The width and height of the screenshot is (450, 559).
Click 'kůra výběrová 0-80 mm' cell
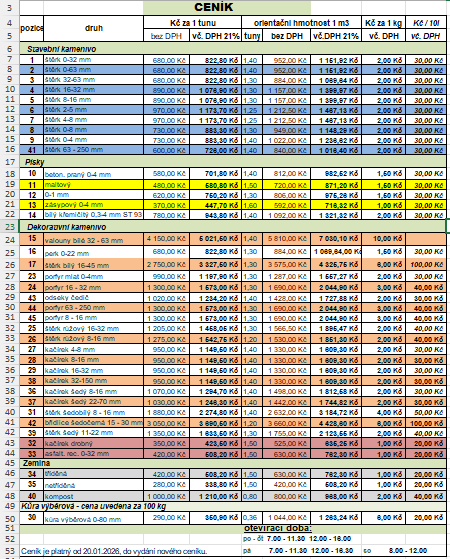pyautogui.click(x=93, y=518)
